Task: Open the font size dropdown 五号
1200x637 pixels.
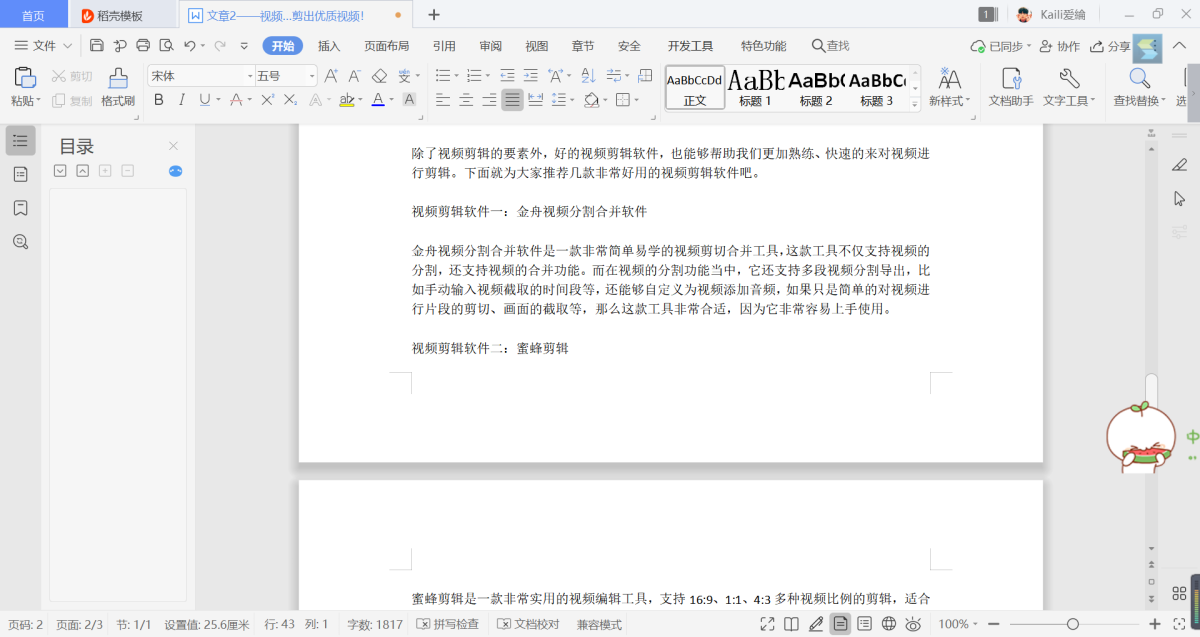Action: 312,76
